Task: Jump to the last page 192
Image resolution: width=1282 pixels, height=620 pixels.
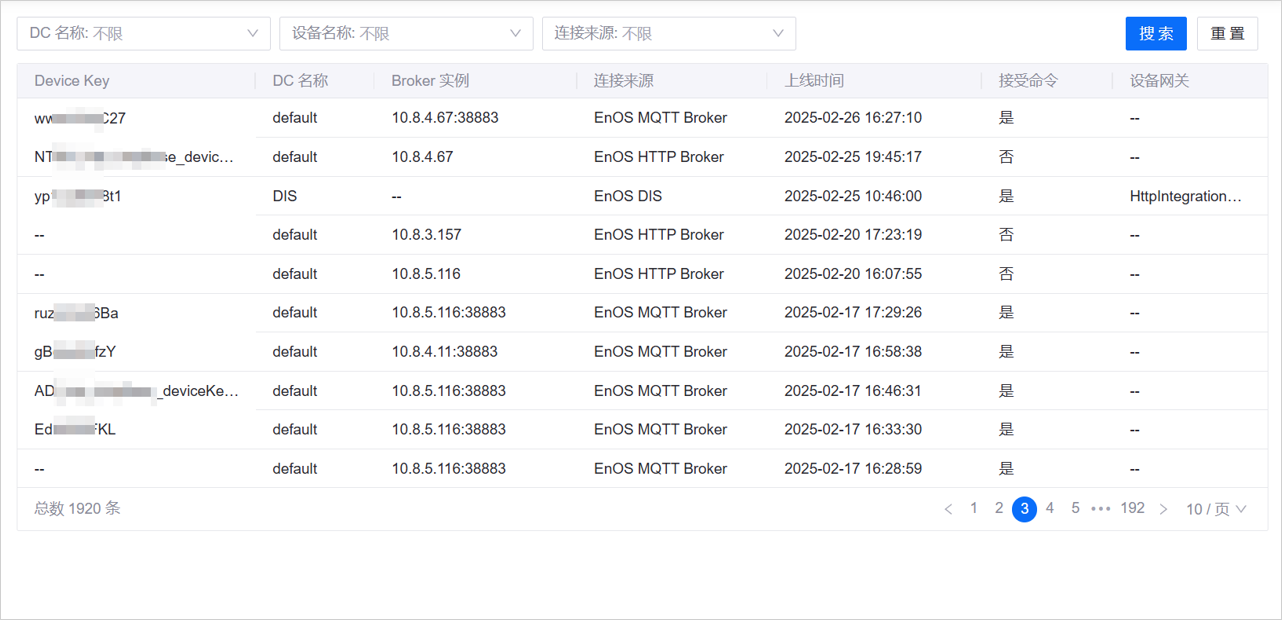Action: [x=1132, y=508]
